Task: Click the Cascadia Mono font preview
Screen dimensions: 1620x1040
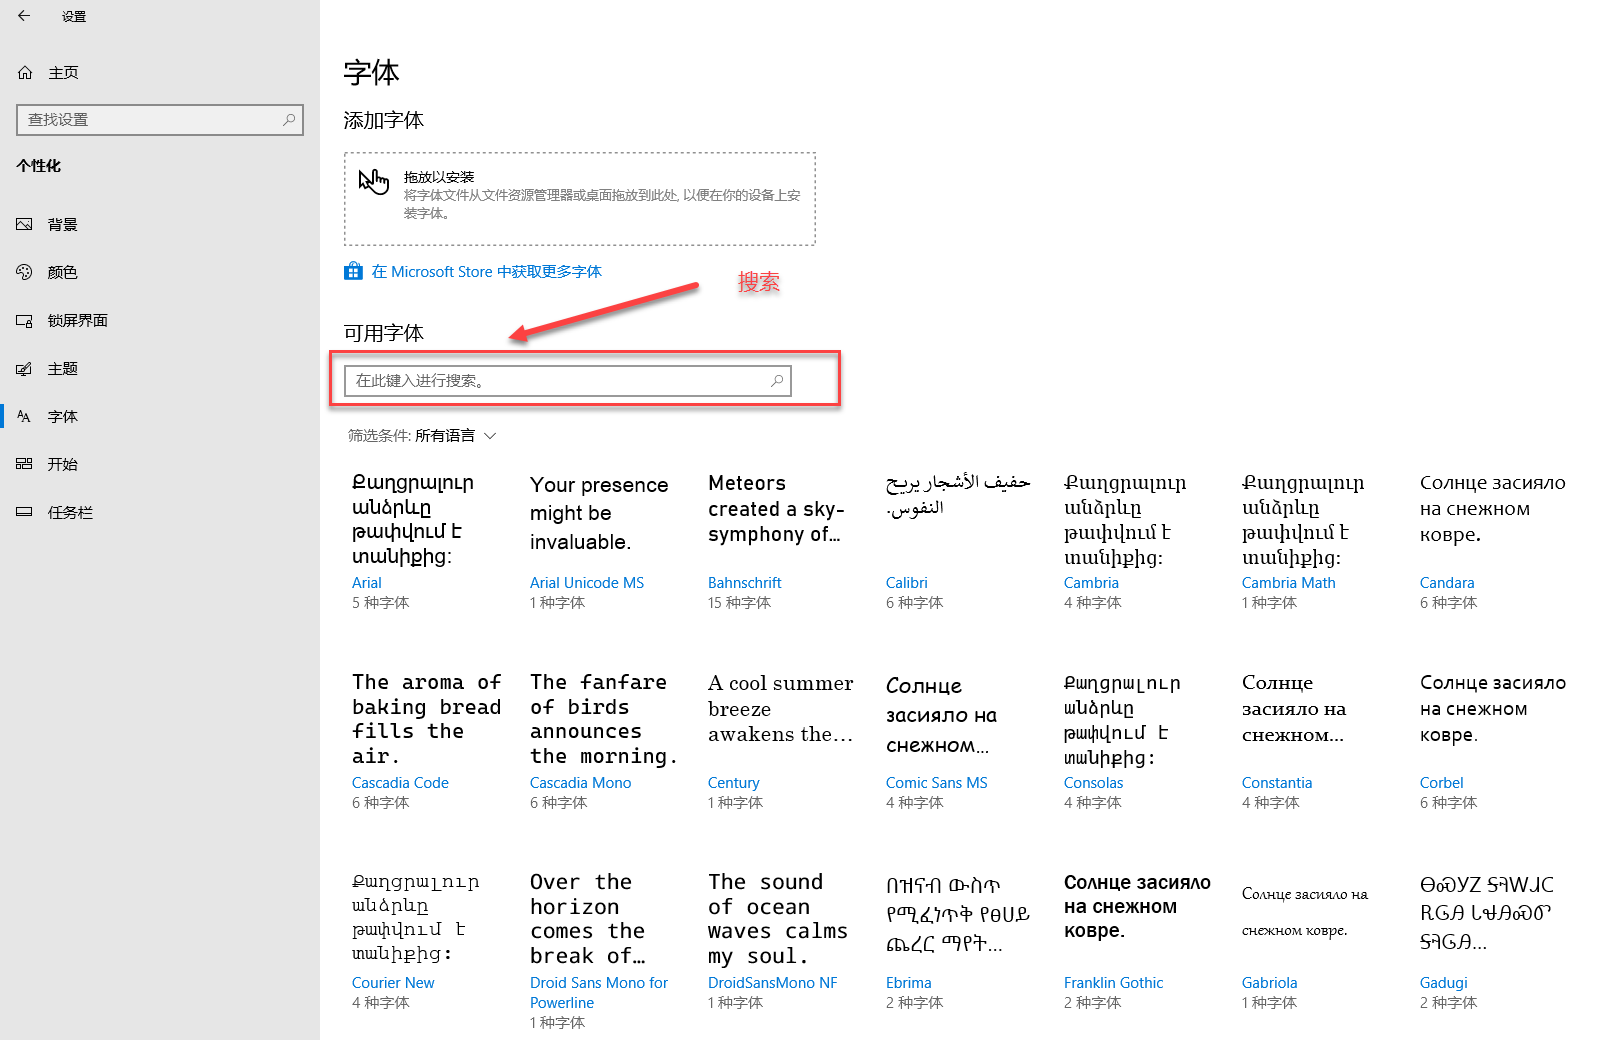Action: [x=604, y=719]
